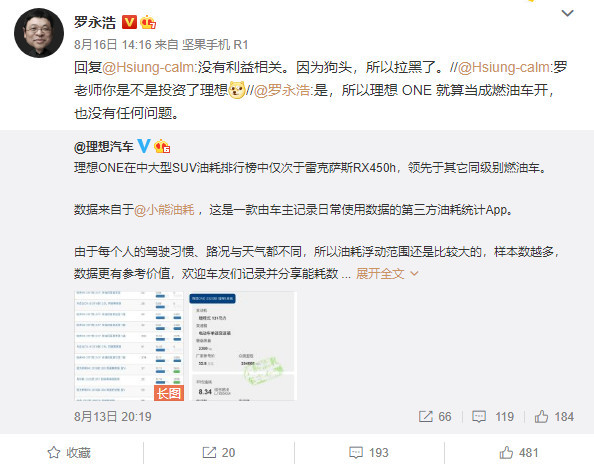Viewport: 594px width, 470px height.
Task: Open first @Hsiung-calm mention link
Action: 150,67
